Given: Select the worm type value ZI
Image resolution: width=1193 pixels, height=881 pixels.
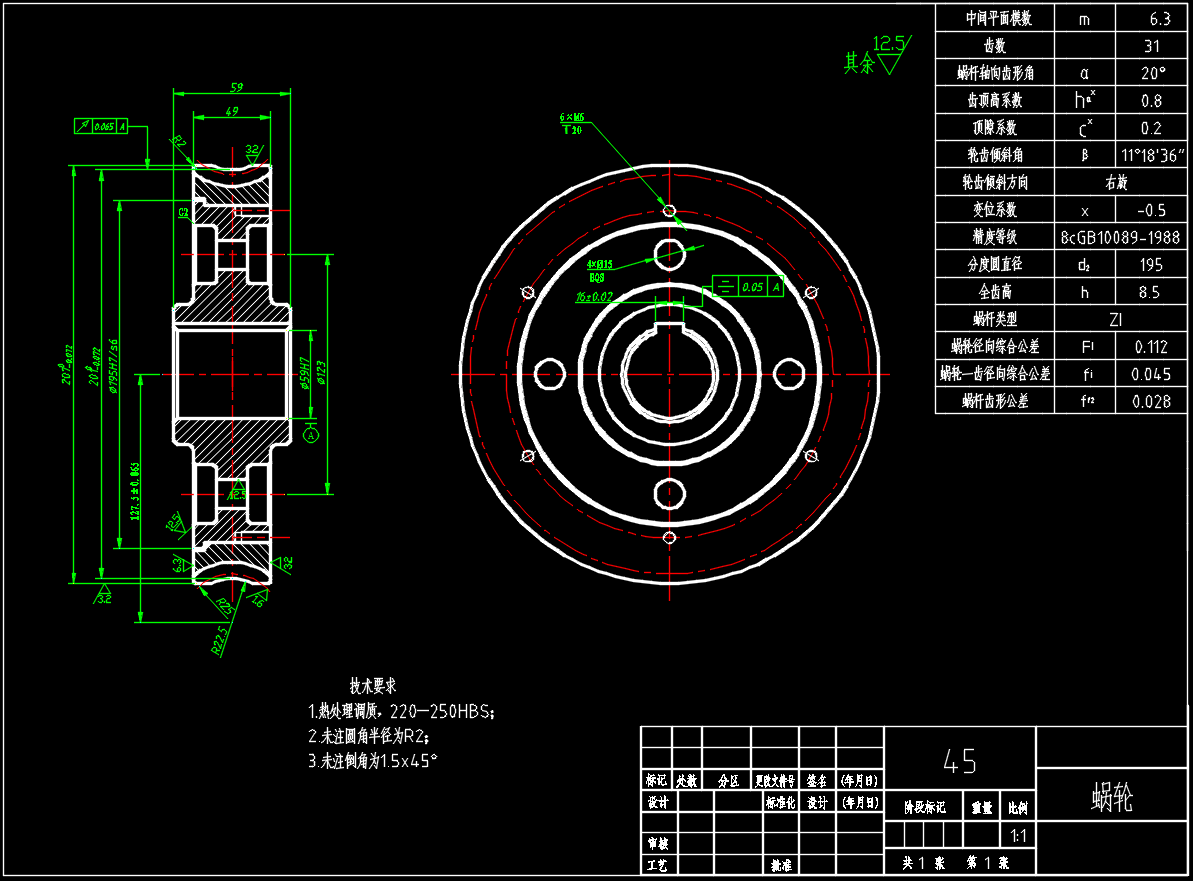Looking at the screenshot, I should pos(1116,320).
